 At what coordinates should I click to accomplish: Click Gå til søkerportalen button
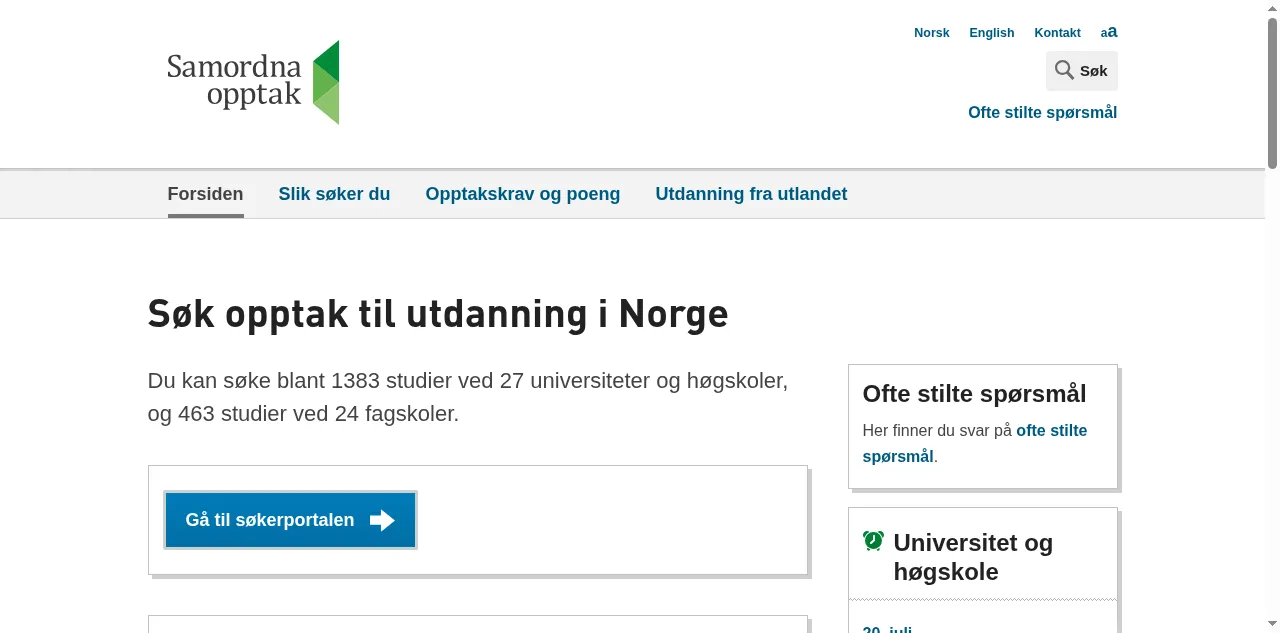[x=290, y=520]
